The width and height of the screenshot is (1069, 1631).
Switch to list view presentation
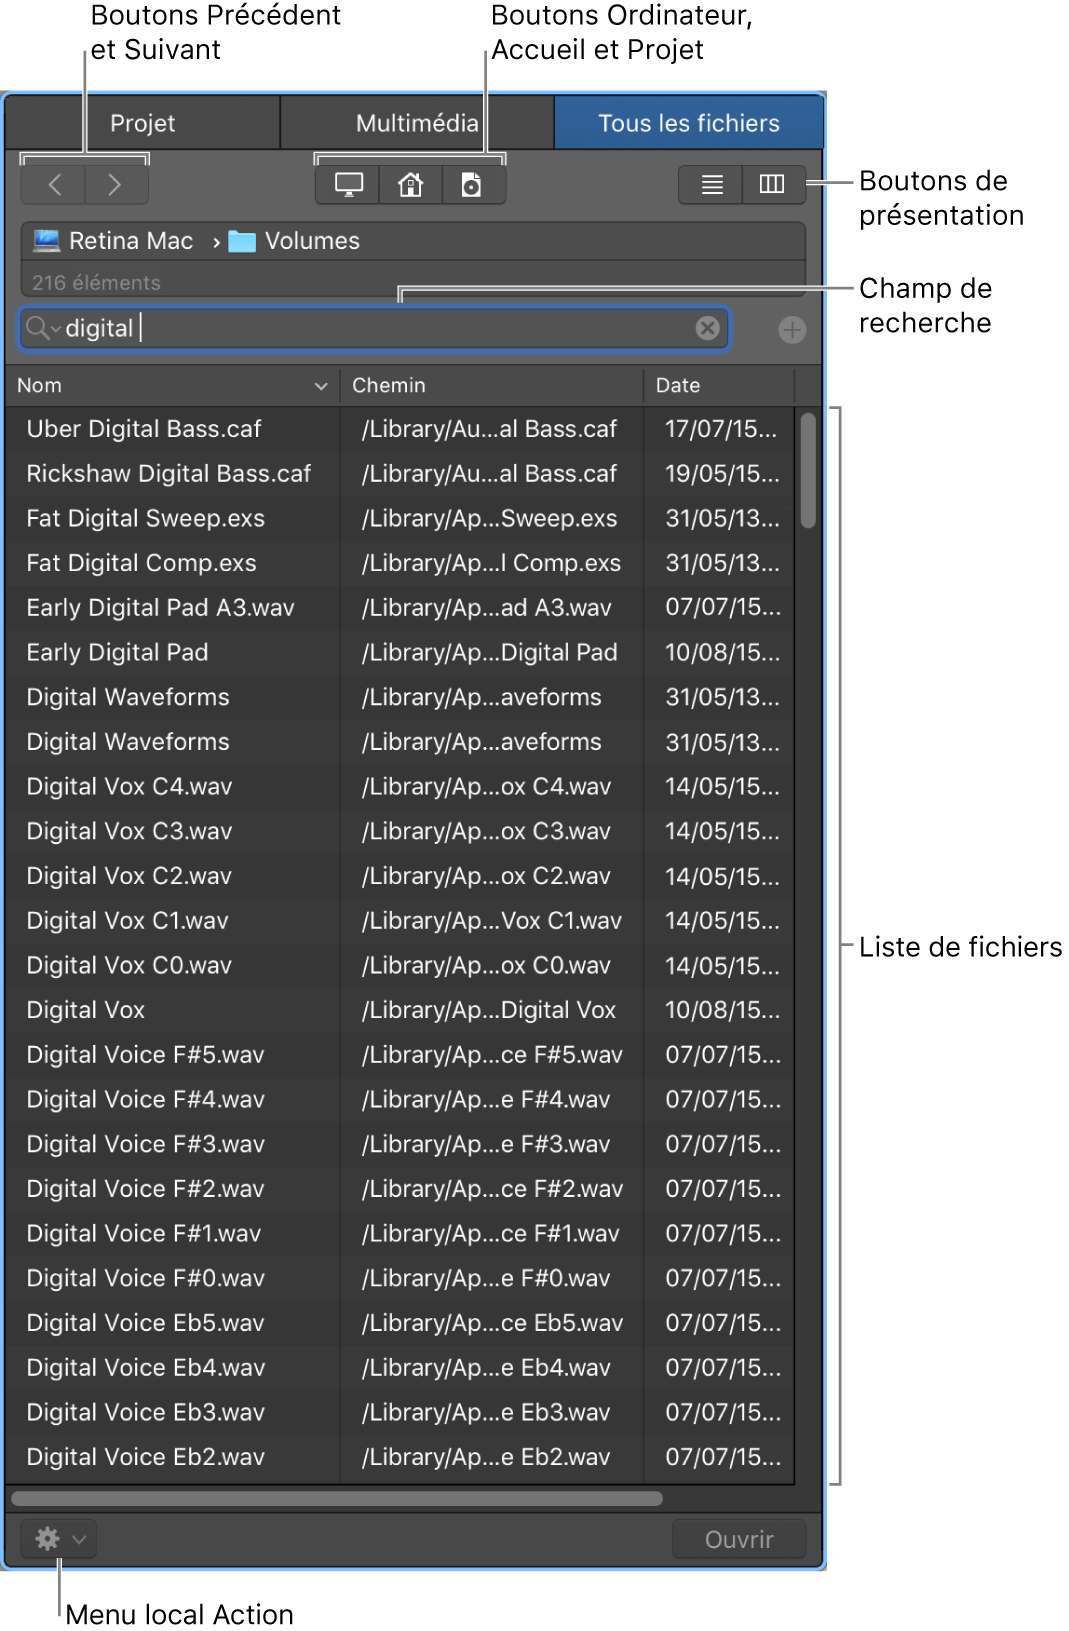[712, 185]
